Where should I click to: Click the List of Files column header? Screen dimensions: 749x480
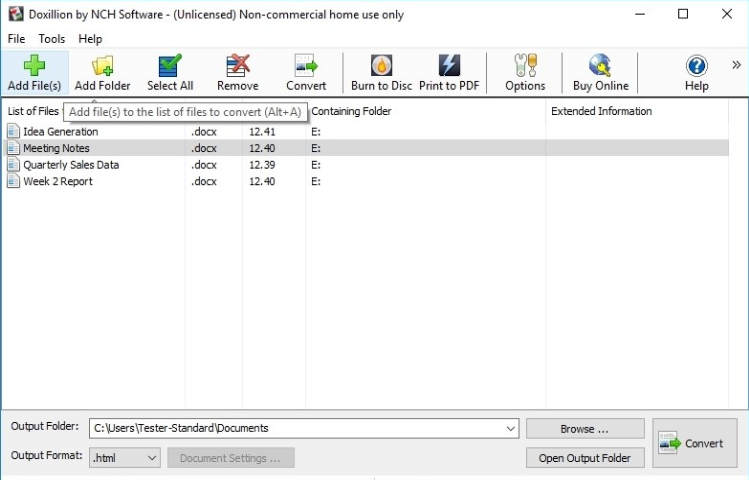pos(33,111)
